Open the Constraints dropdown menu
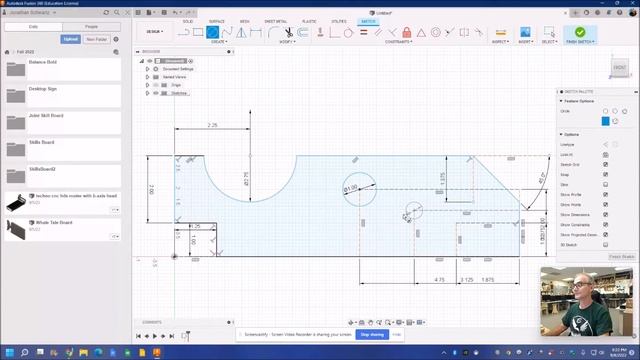This screenshot has width=640, height=360. [x=399, y=42]
